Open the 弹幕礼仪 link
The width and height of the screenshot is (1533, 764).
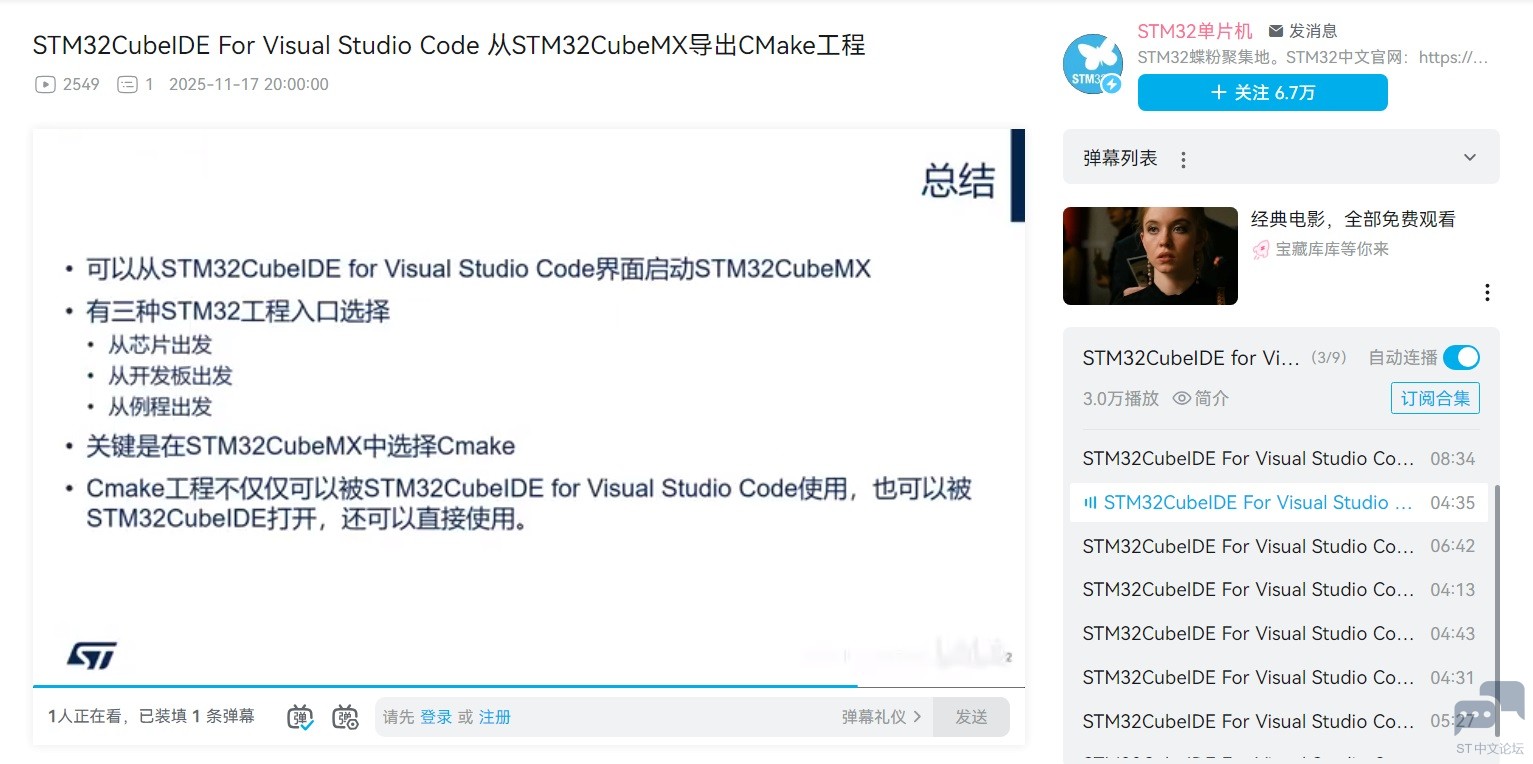point(881,717)
